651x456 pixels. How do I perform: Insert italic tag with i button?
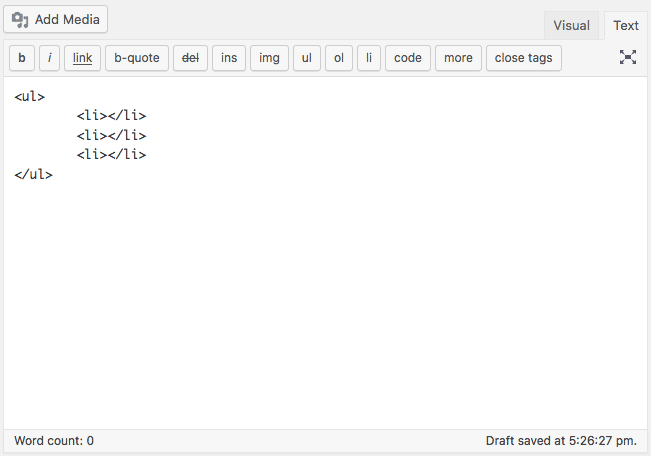[x=49, y=58]
